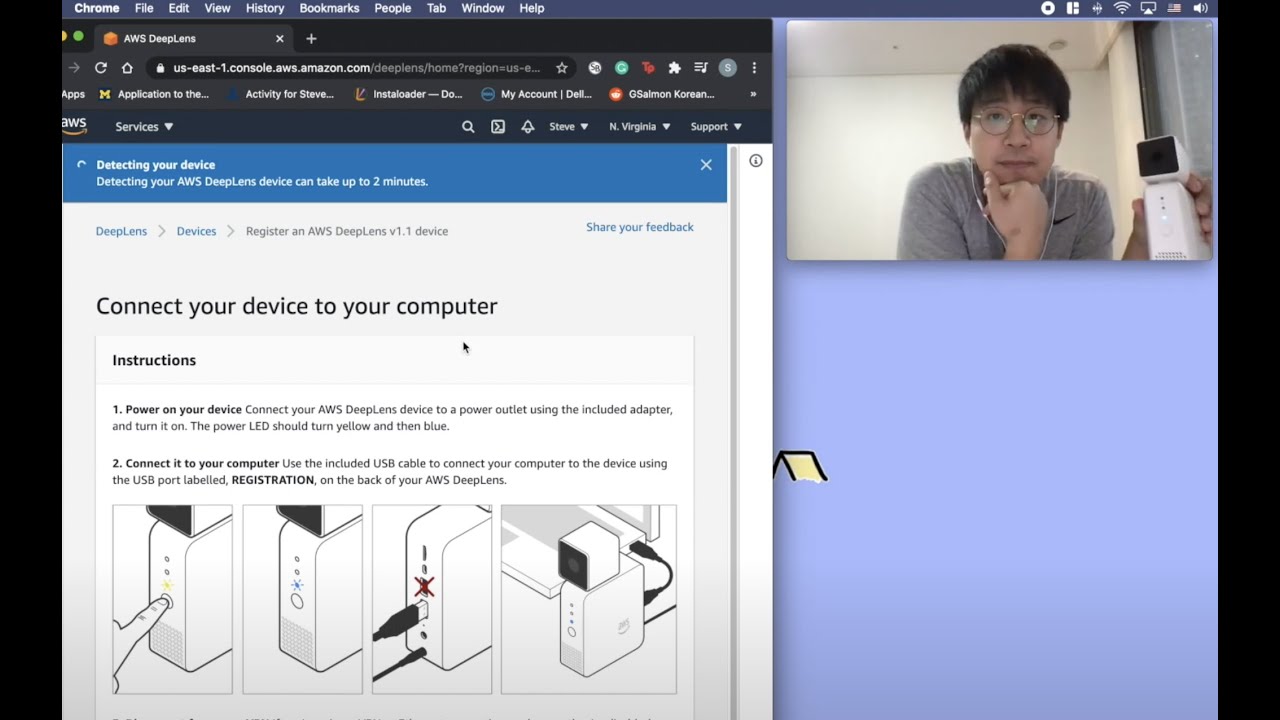The width and height of the screenshot is (1280, 720).
Task: Close the AWS DeepLens tab
Action: (280, 39)
